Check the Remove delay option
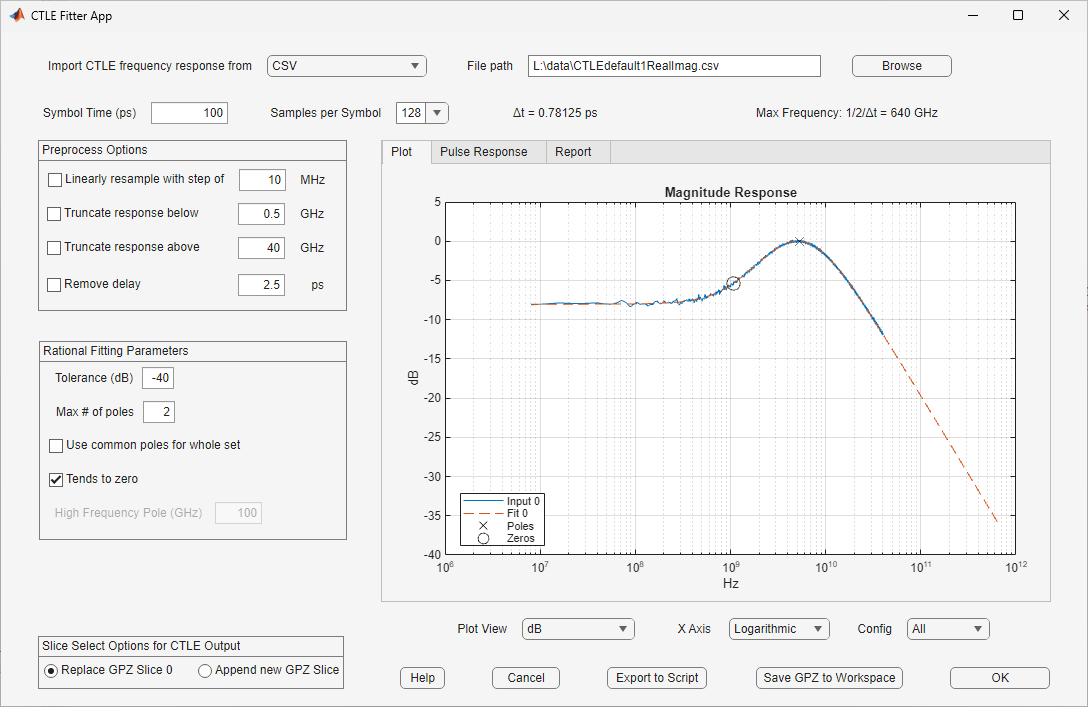1088x707 pixels. click(x=55, y=285)
